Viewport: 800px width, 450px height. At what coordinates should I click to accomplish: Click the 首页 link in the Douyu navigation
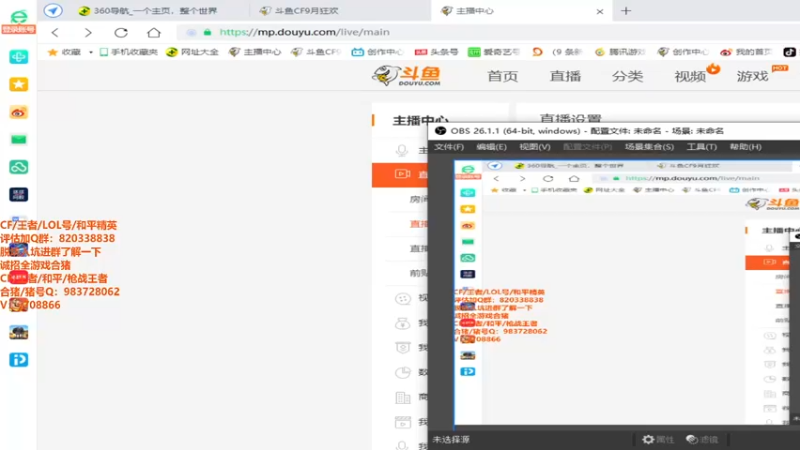click(x=503, y=76)
